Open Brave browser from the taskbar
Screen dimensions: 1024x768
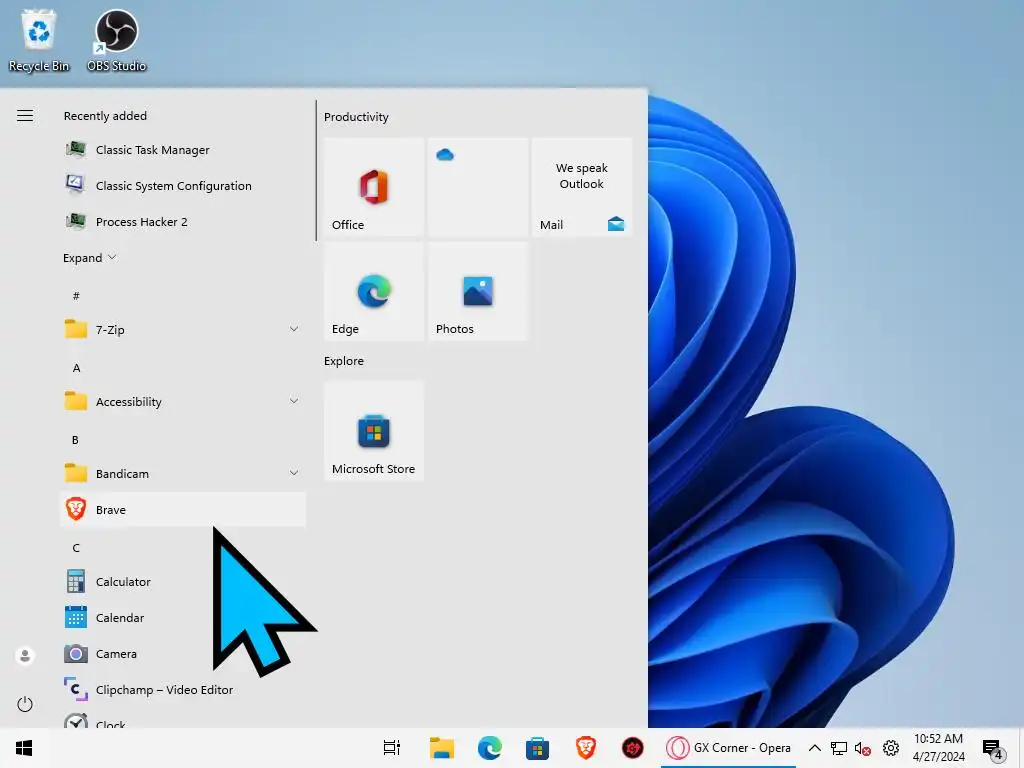click(x=585, y=748)
